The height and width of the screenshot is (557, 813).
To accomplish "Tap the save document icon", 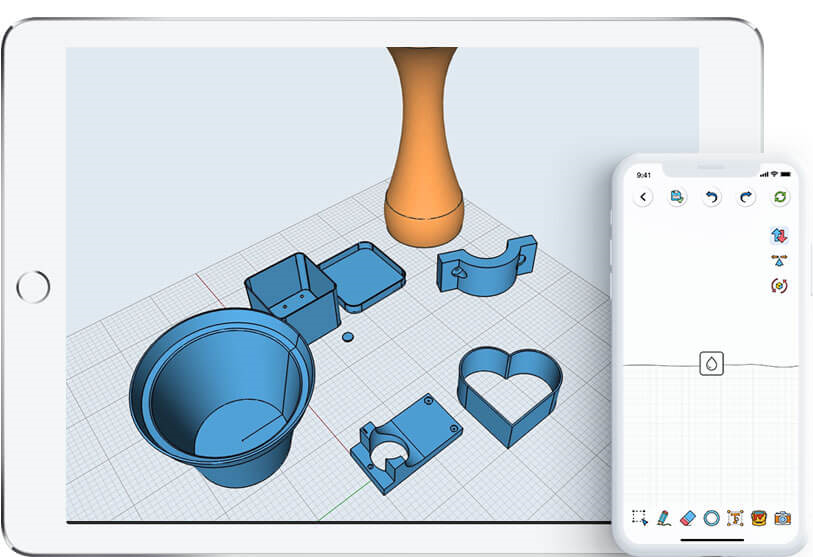I will 678,197.
